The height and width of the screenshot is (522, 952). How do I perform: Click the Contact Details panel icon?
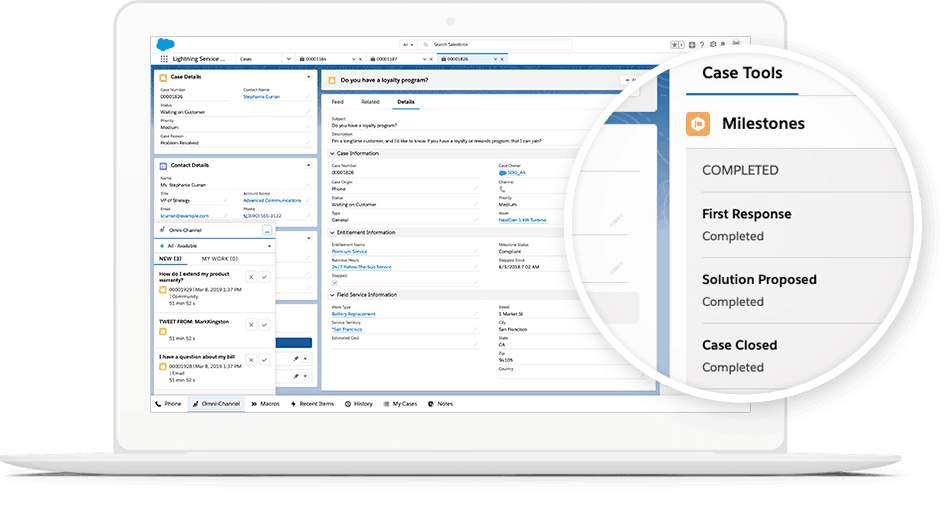(163, 166)
